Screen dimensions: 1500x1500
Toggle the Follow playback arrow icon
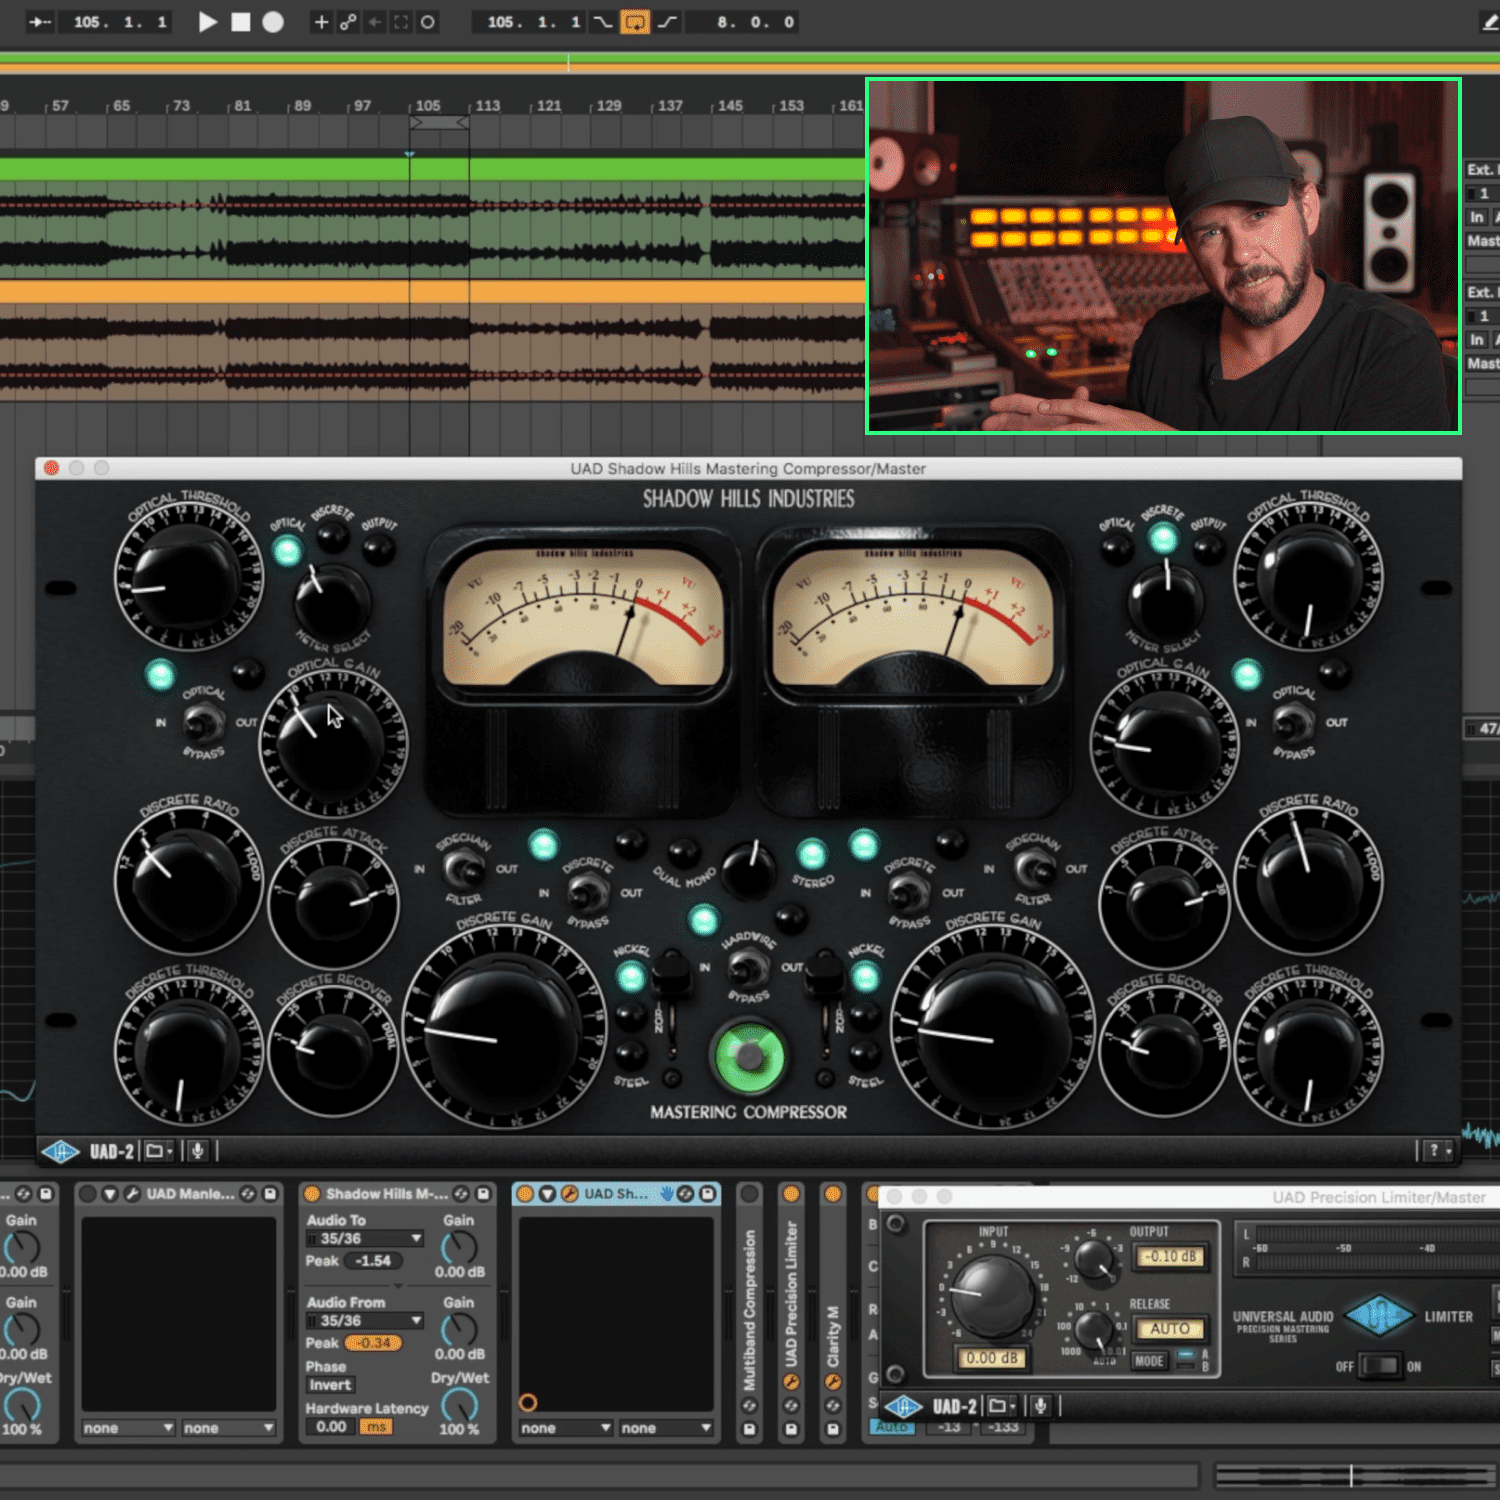pos(40,22)
